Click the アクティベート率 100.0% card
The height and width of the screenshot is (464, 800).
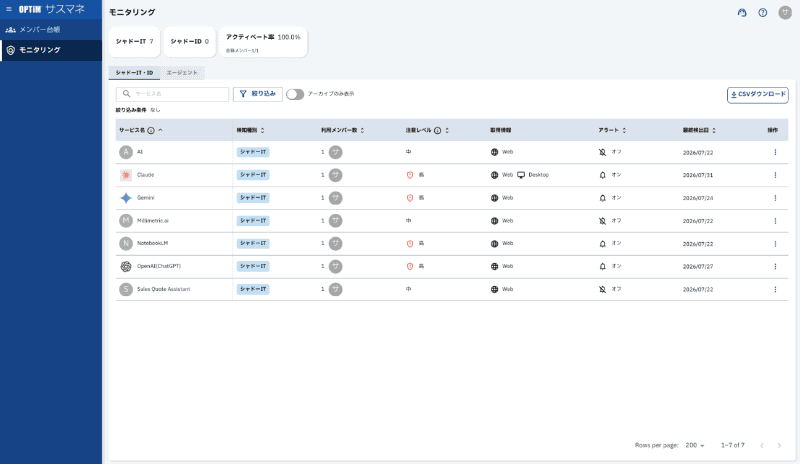click(x=263, y=41)
